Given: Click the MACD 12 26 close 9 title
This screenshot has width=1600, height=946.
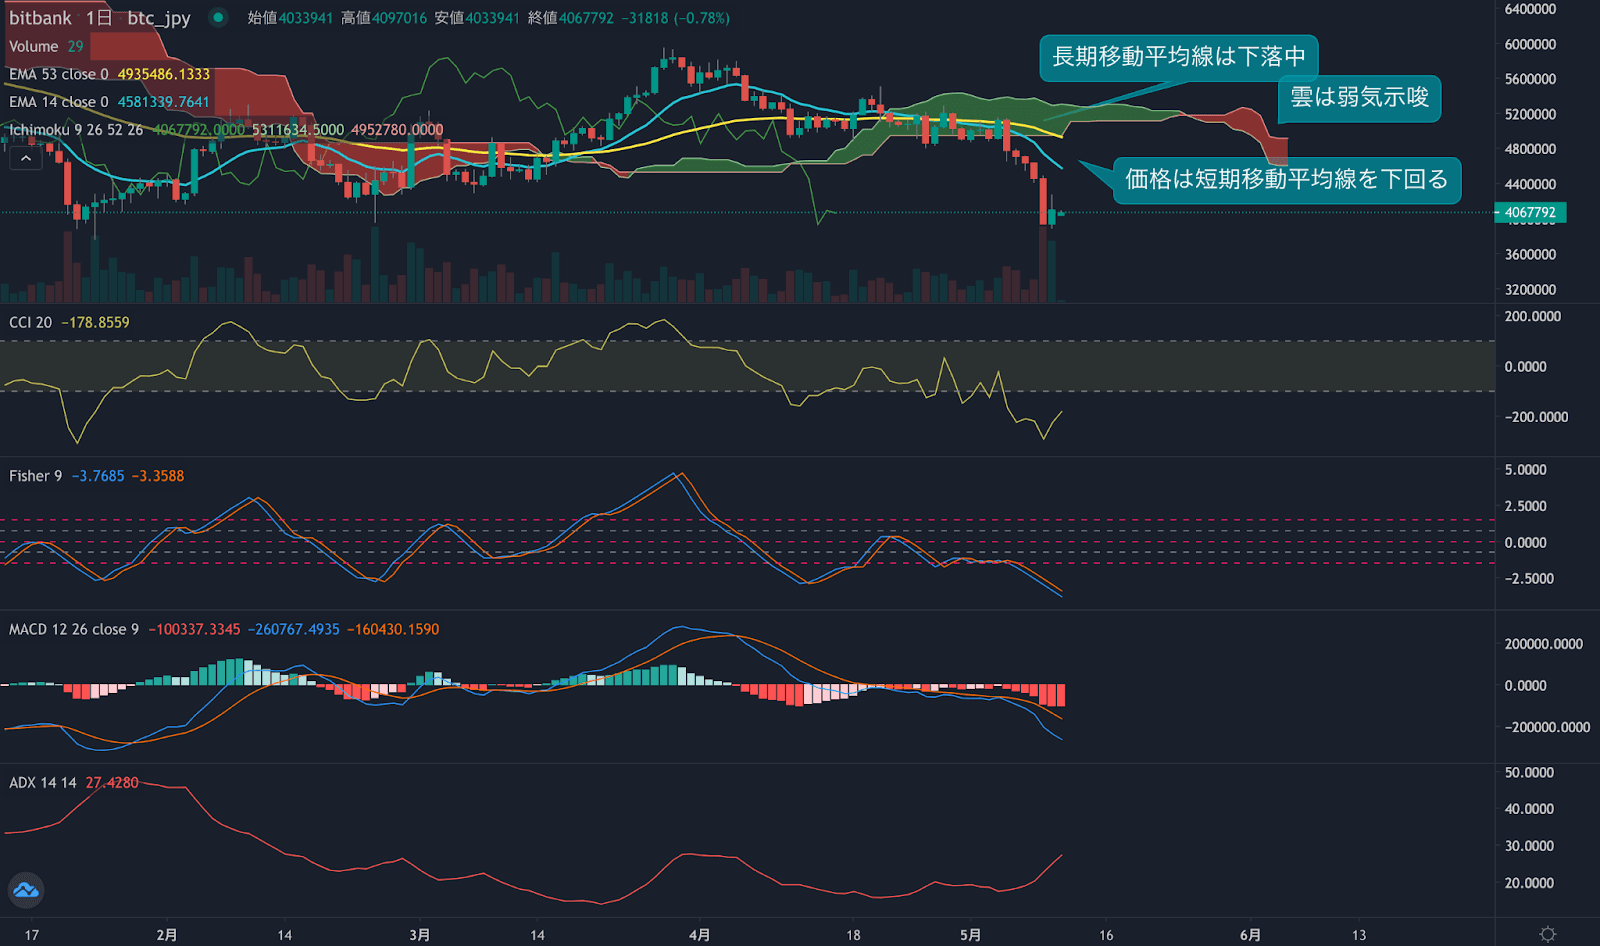Looking at the screenshot, I should pos(73,629).
